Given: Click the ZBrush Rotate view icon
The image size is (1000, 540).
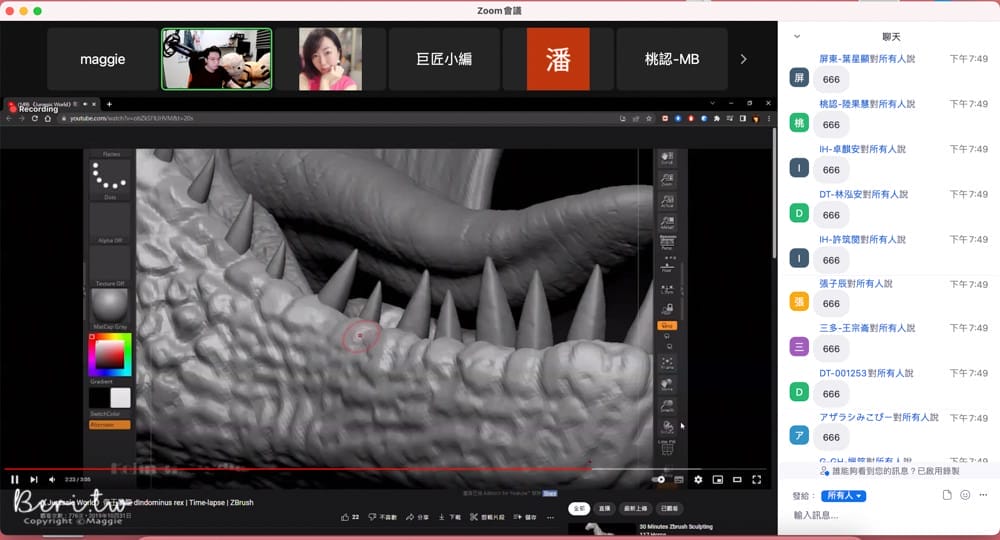Looking at the screenshot, I should pyautogui.click(x=667, y=427).
